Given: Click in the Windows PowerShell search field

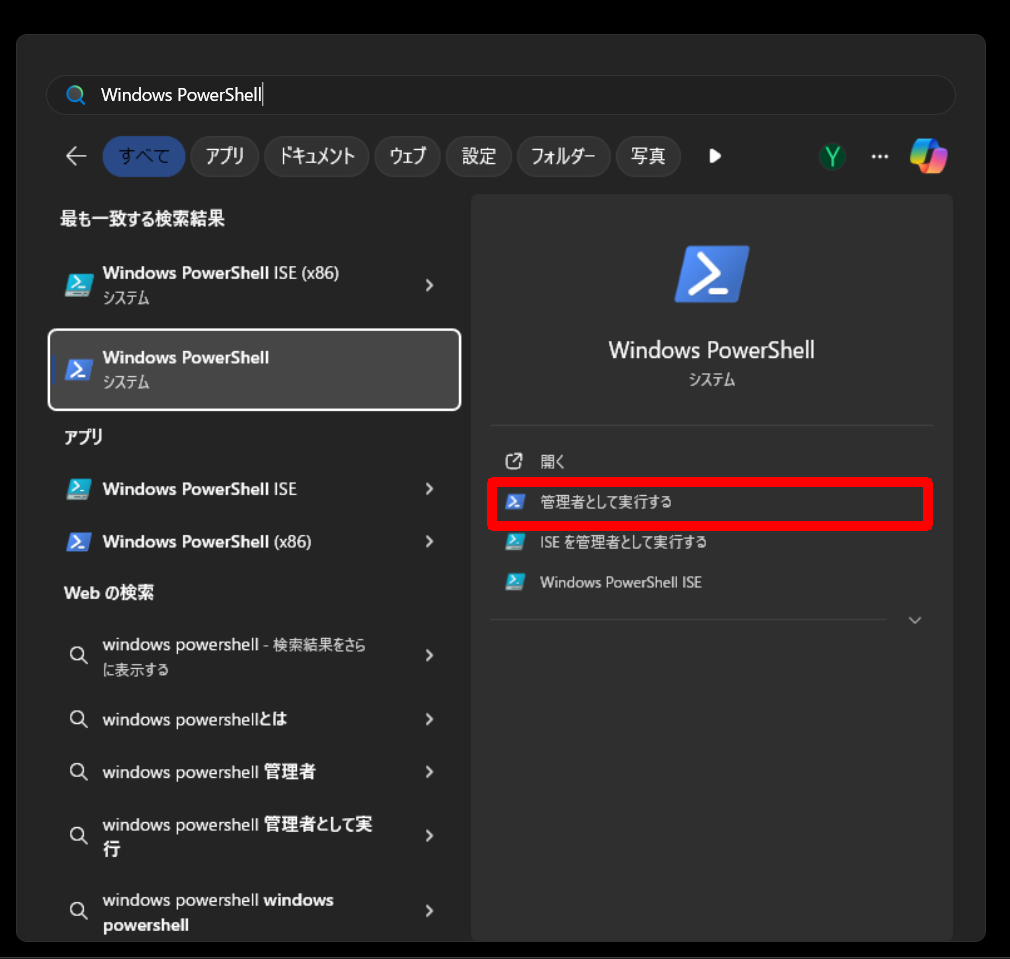Looking at the screenshot, I should (500, 95).
